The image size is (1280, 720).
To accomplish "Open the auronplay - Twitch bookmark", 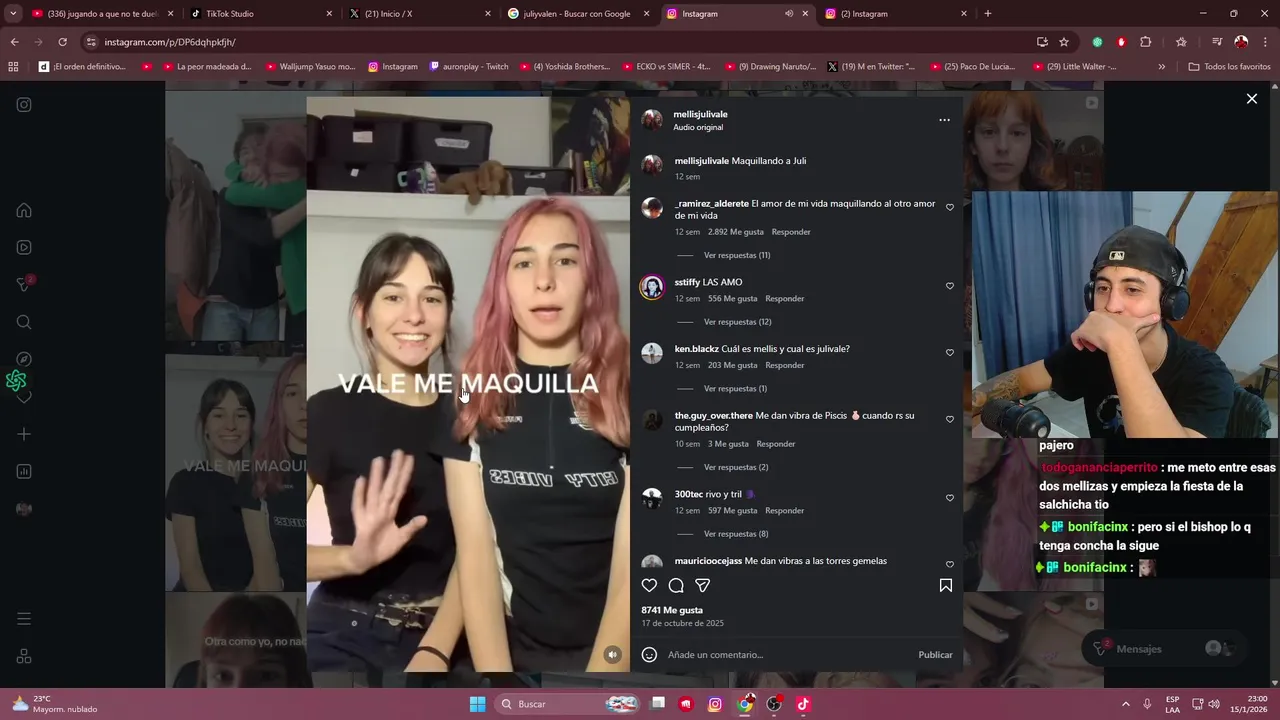I will coord(469,67).
